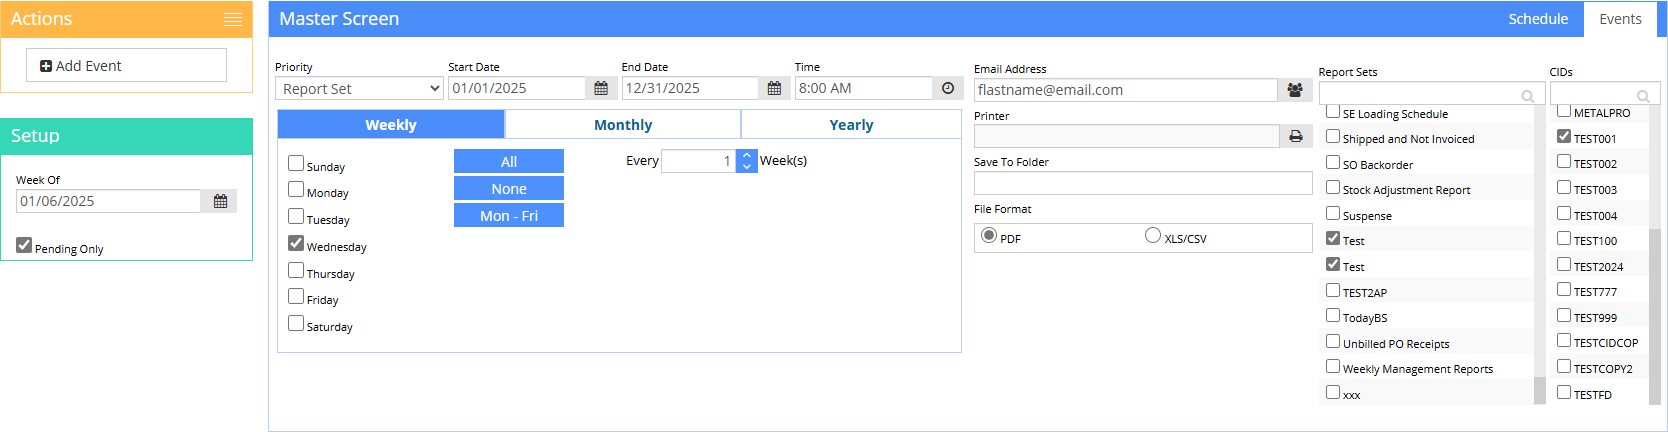Open the Start Date calendar picker
1668x432 pixels.
coord(601,88)
